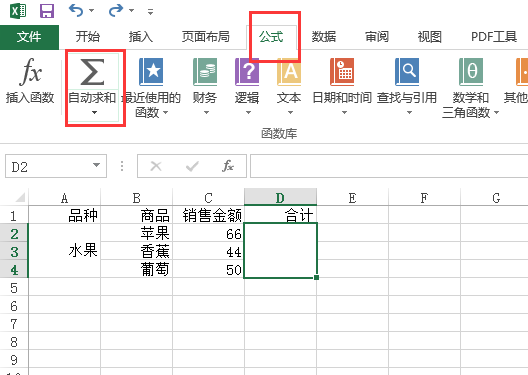
Task: Click cell containing 苹果
Action: (136, 233)
